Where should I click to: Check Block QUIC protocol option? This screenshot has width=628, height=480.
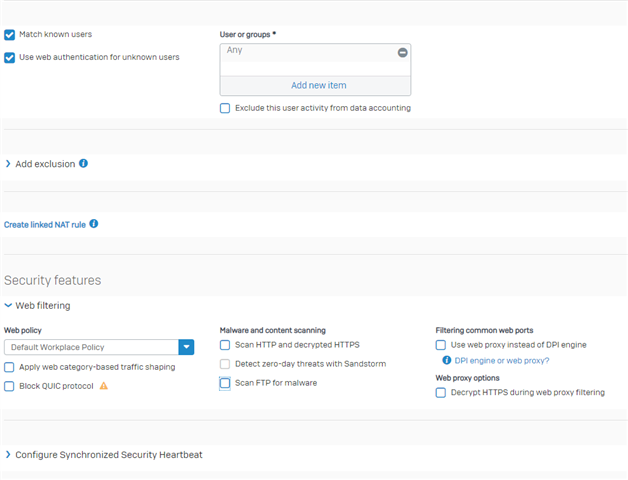click(9, 386)
